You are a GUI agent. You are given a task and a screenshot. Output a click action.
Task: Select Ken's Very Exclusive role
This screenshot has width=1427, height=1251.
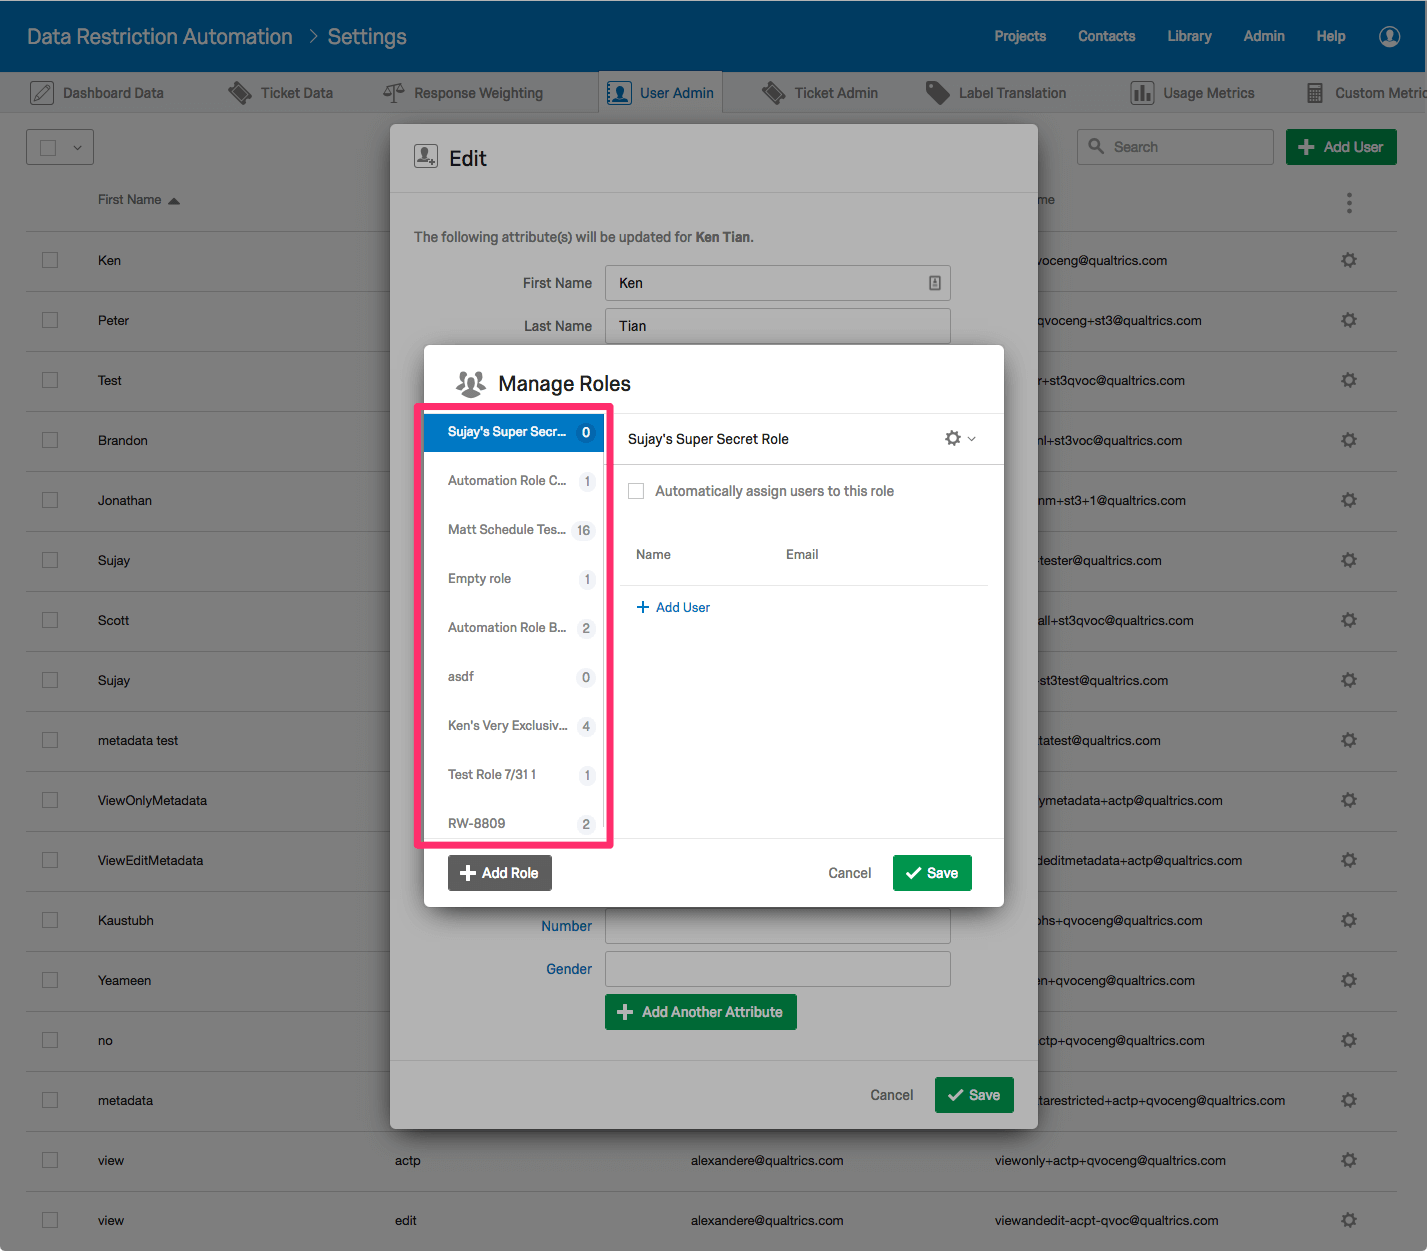514,726
